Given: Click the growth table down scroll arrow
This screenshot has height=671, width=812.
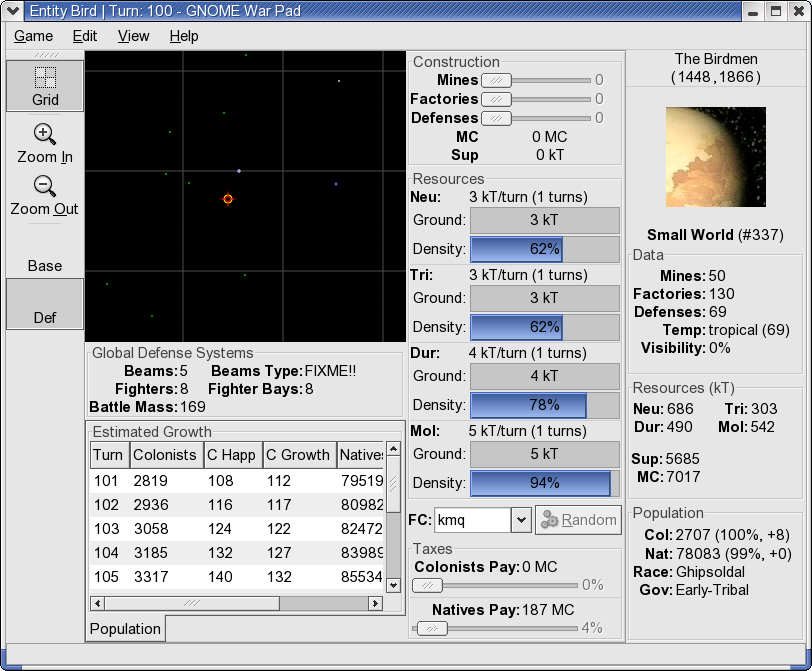Looking at the screenshot, I should pyautogui.click(x=394, y=583).
